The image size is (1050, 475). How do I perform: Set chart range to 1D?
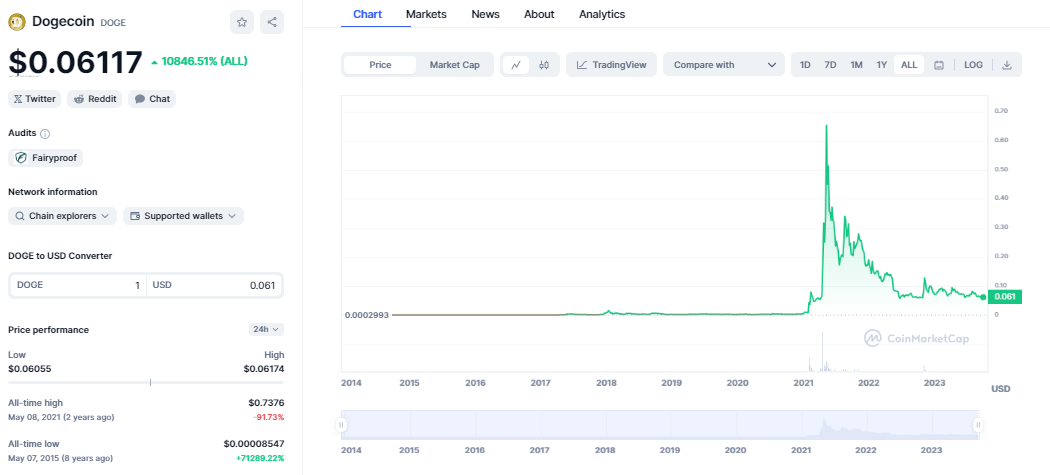coord(806,65)
